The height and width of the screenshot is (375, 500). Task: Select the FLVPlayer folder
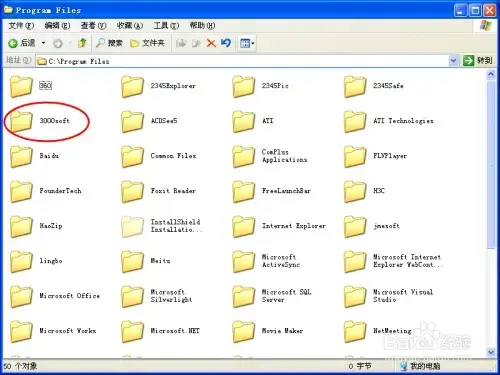tap(375, 156)
